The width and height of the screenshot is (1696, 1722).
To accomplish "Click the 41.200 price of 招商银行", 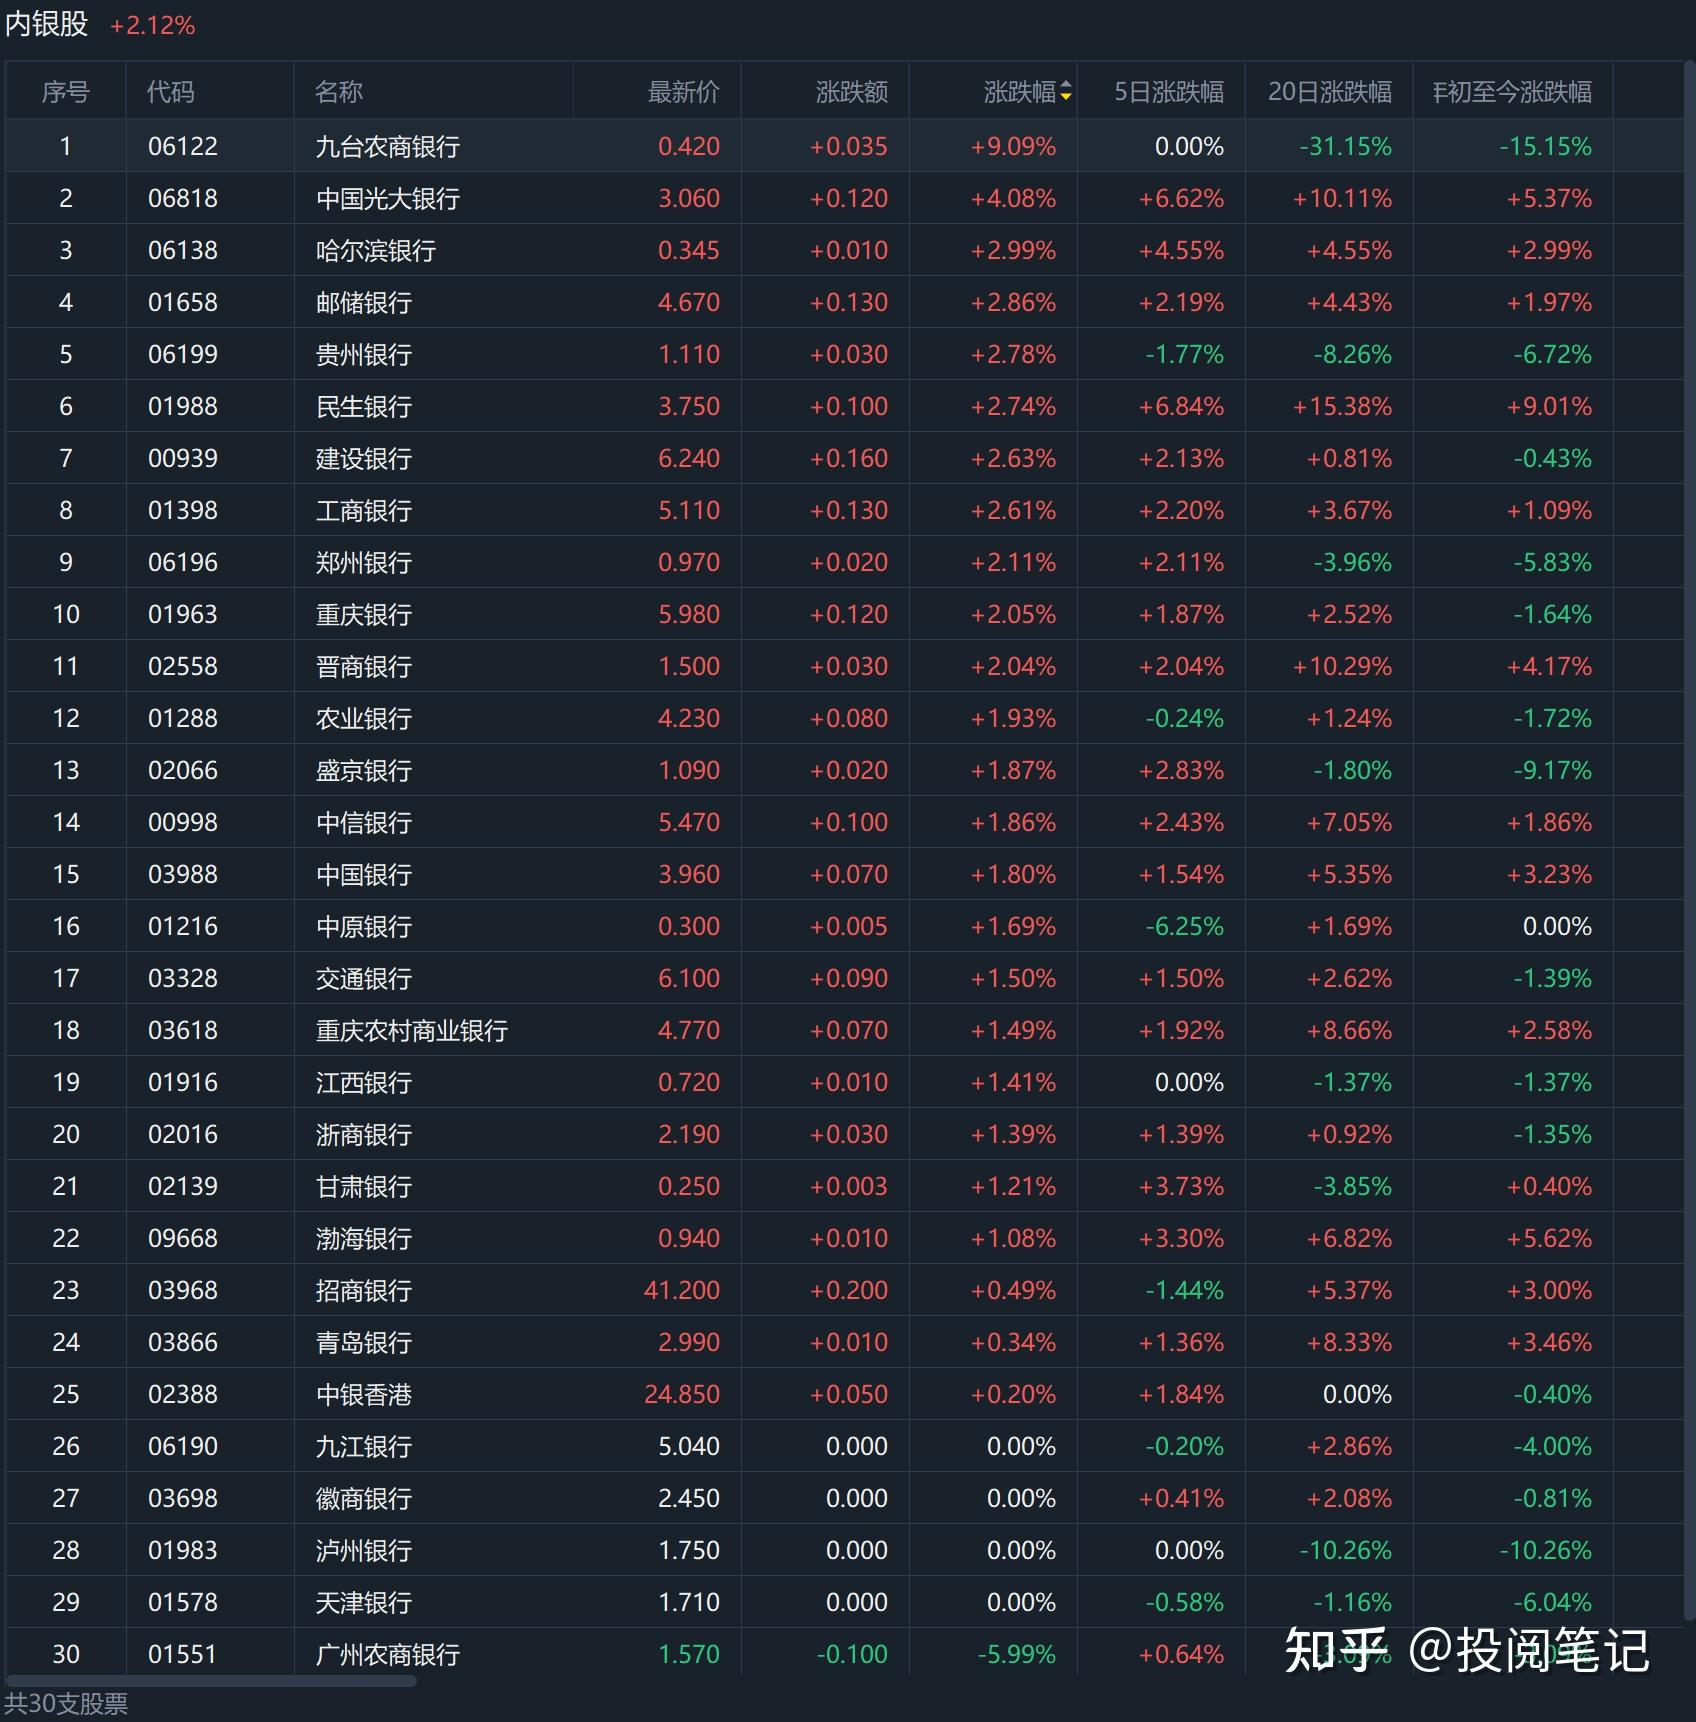I will pos(682,1290).
